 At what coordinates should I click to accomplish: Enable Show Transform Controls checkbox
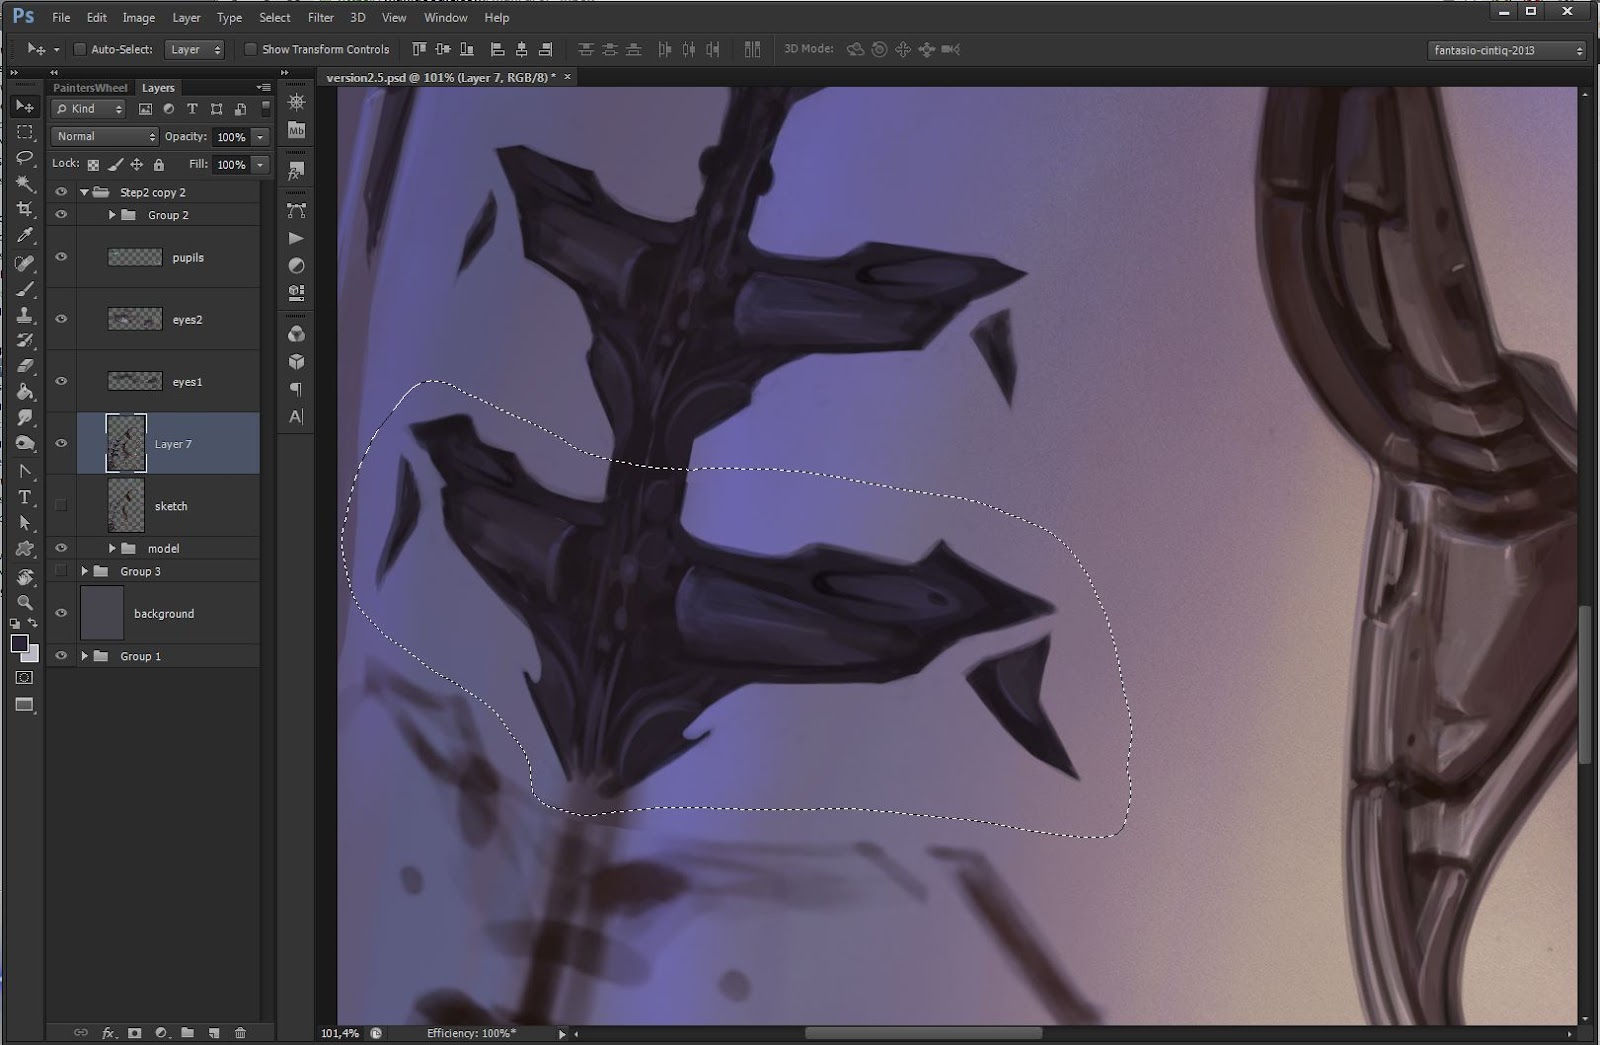pyautogui.click(x=251, y=49)
